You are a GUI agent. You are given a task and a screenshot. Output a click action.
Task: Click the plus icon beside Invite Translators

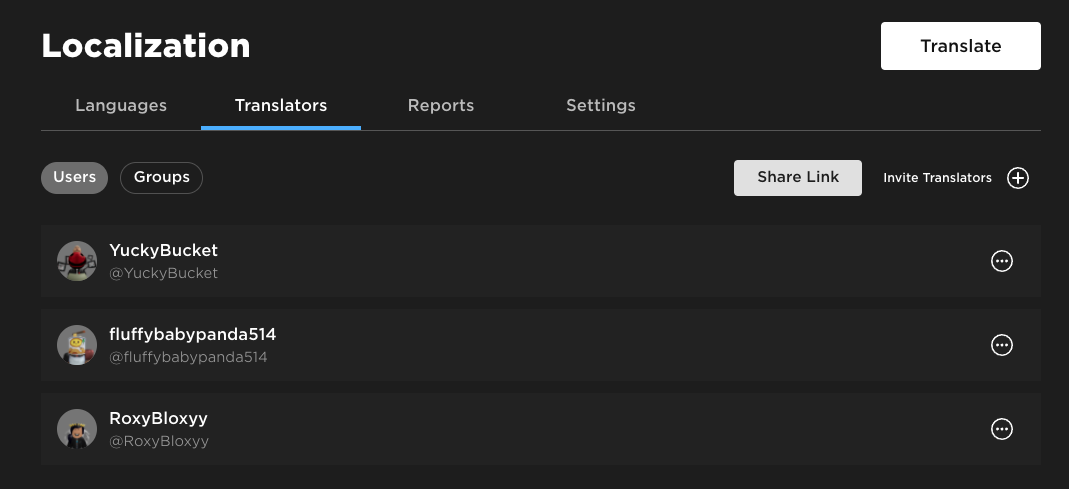pos(1017,178)
